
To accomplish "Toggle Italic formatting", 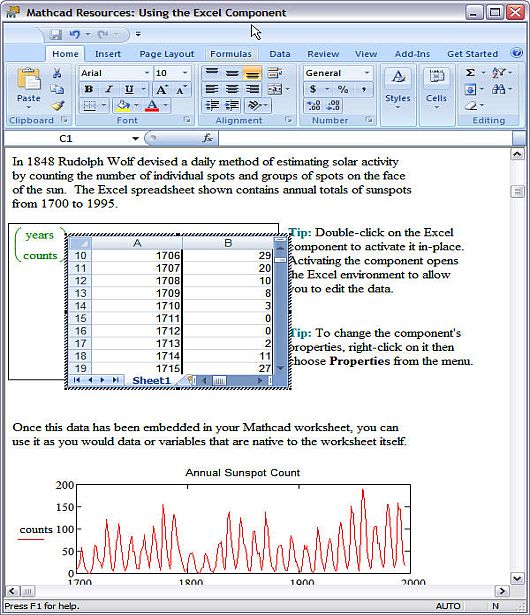I will point(109,89).
